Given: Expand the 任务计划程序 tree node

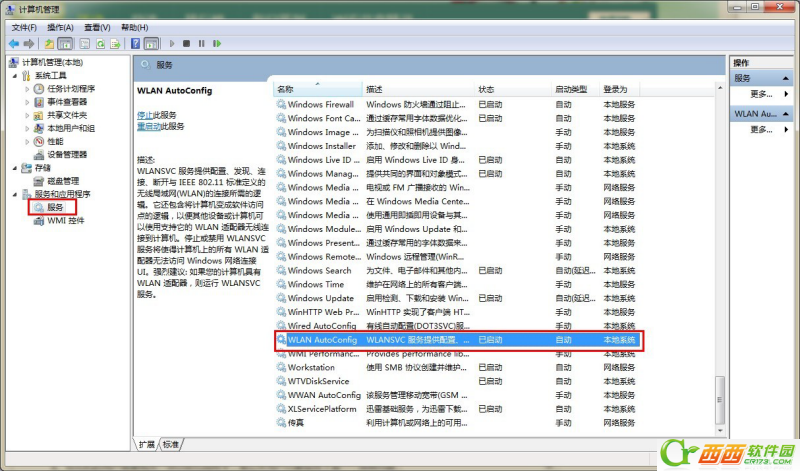Looking at the screenshot, I should click(x=27, y=89).
